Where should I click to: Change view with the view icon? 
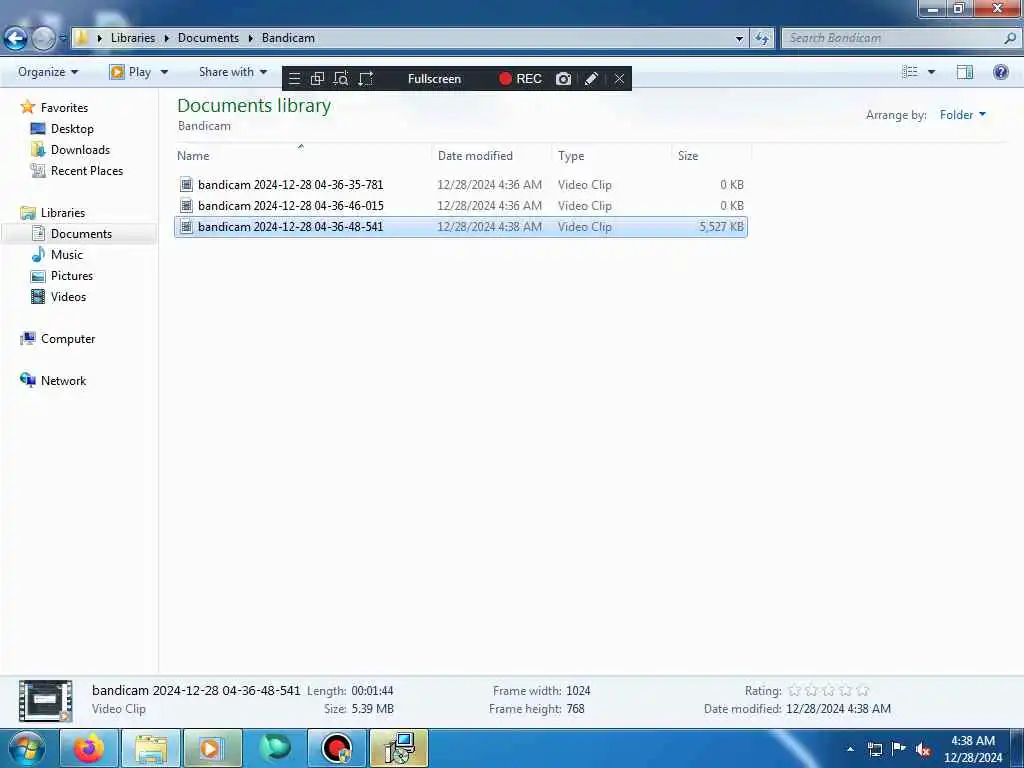point(910,72)
